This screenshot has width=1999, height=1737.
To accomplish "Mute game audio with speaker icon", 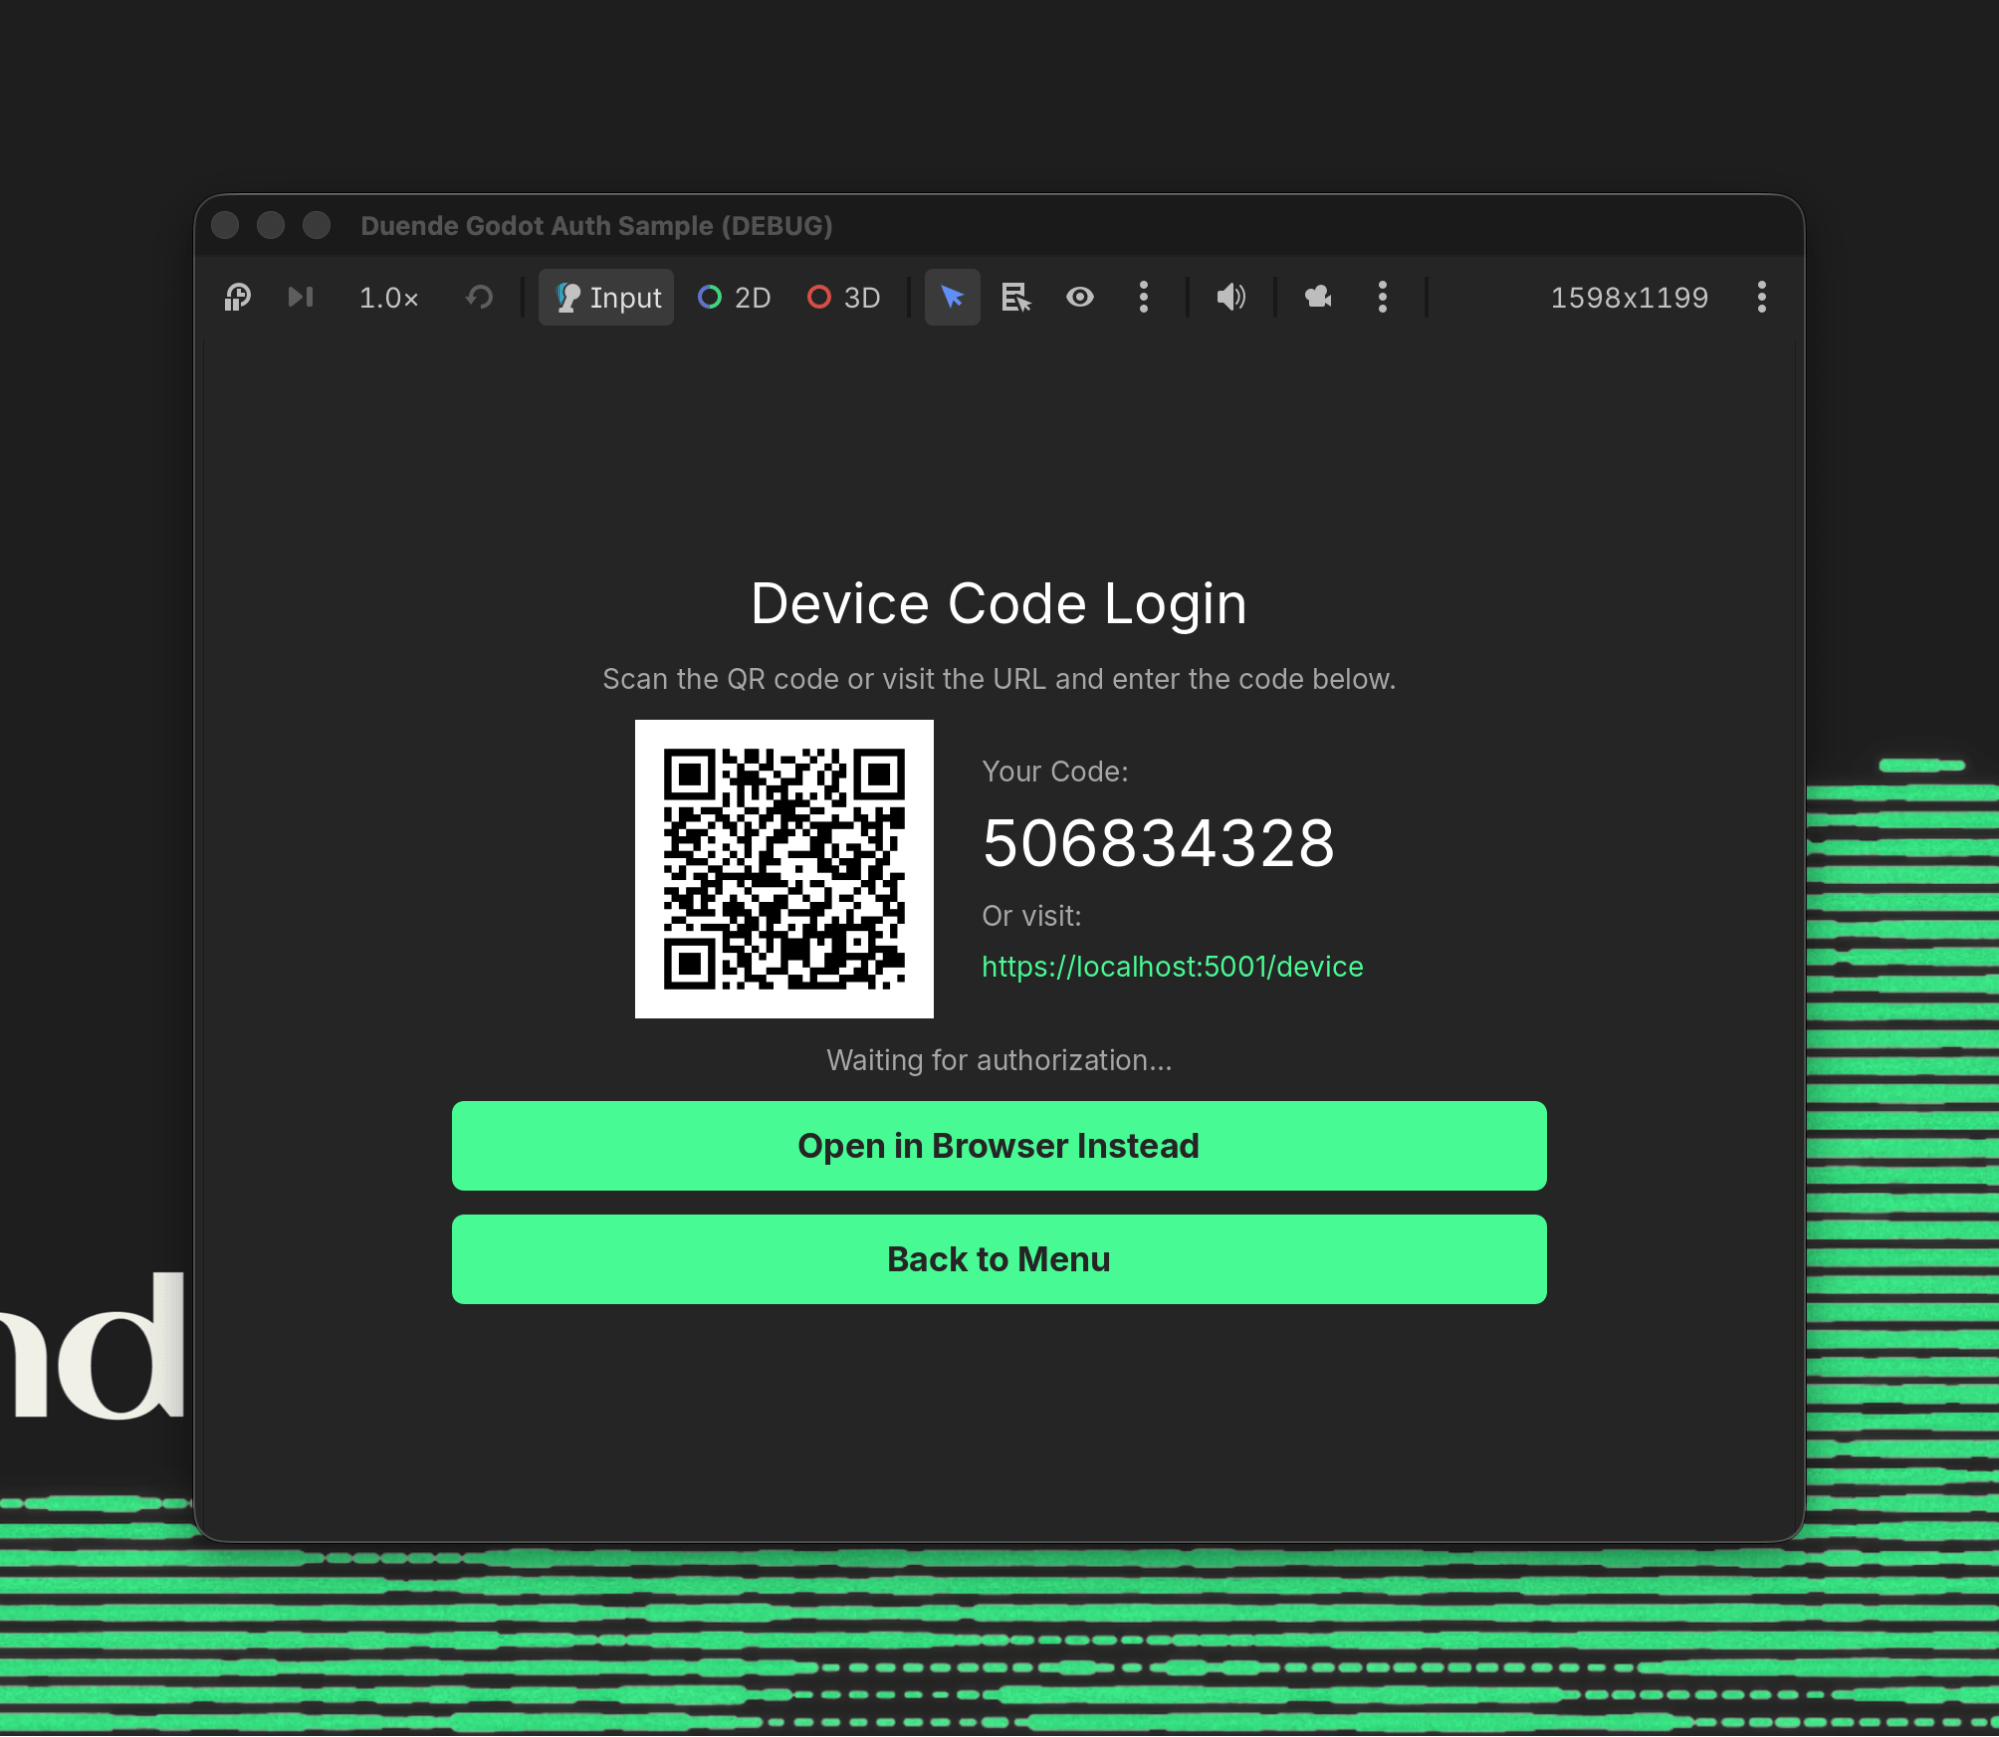I will click(x=1231, y=297).
